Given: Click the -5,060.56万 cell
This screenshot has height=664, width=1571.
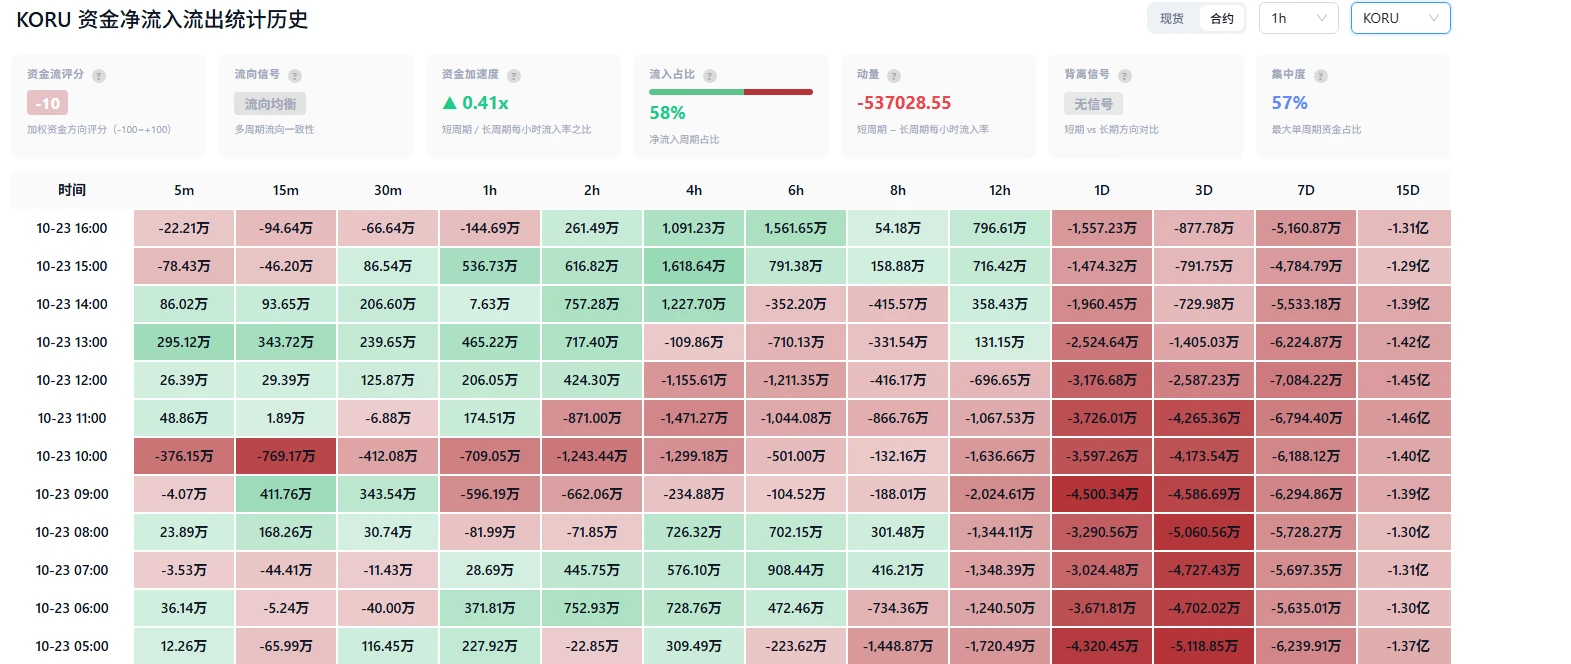Looking at the screenshot, I should click(x=1204, y=532).
